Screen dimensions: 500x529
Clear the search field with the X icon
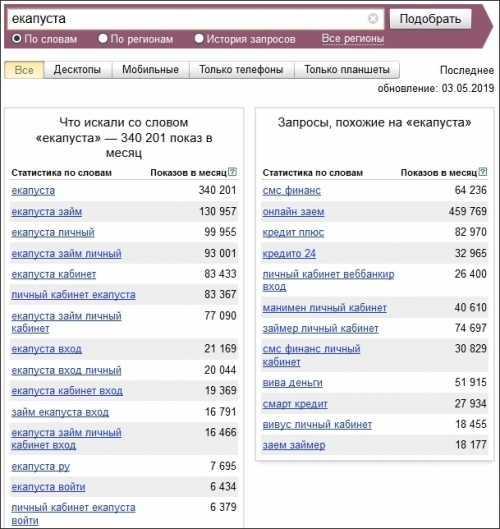point(373,19)
